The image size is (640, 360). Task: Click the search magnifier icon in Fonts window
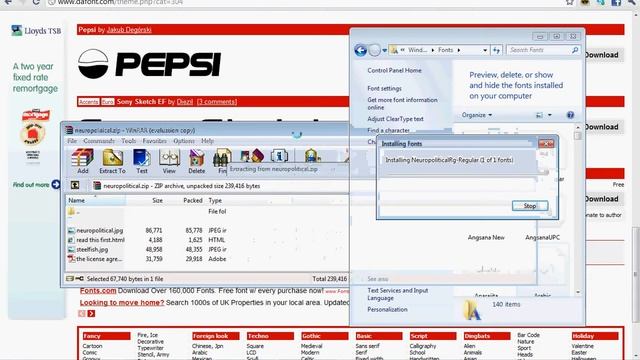575,50
